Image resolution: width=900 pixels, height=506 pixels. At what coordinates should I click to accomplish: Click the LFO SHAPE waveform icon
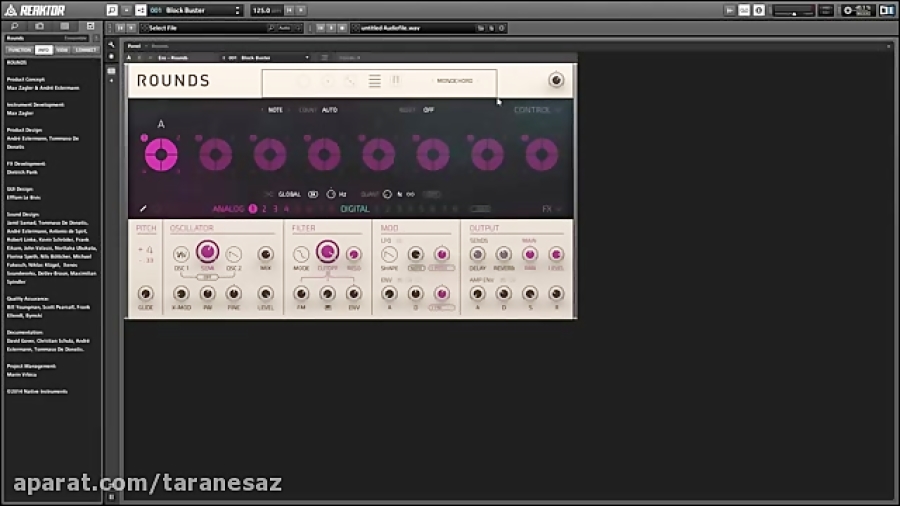(389, 254)
